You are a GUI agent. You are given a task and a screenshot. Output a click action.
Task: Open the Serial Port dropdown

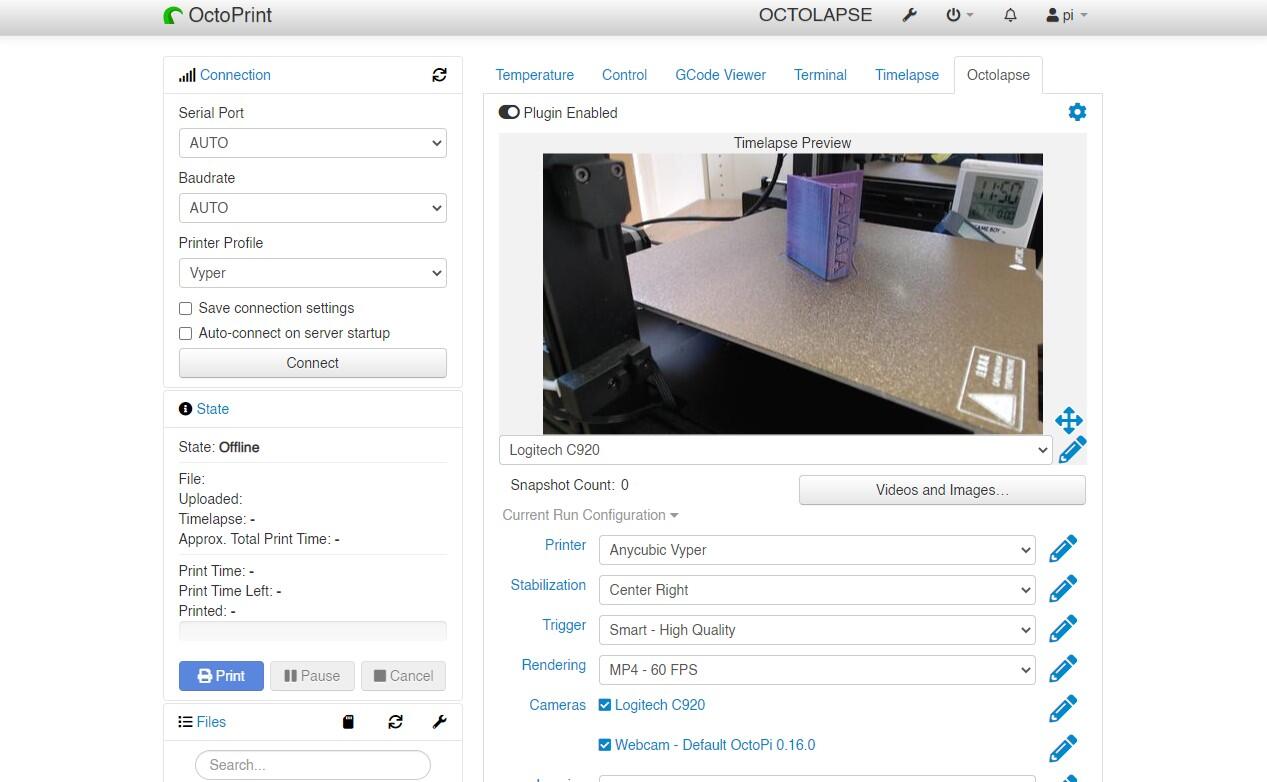pos(312,143)
